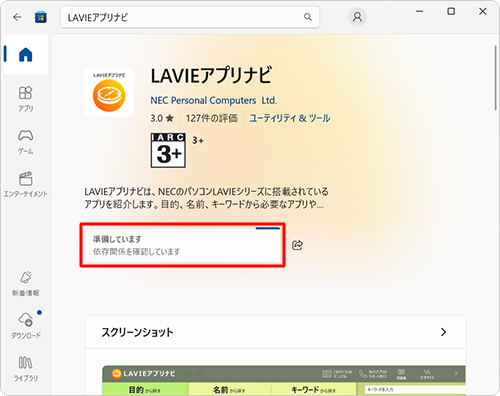Click the Microsoft Store logo icon
The width and height of the screenshot is (500, 396).
click(x=41, y=17)
